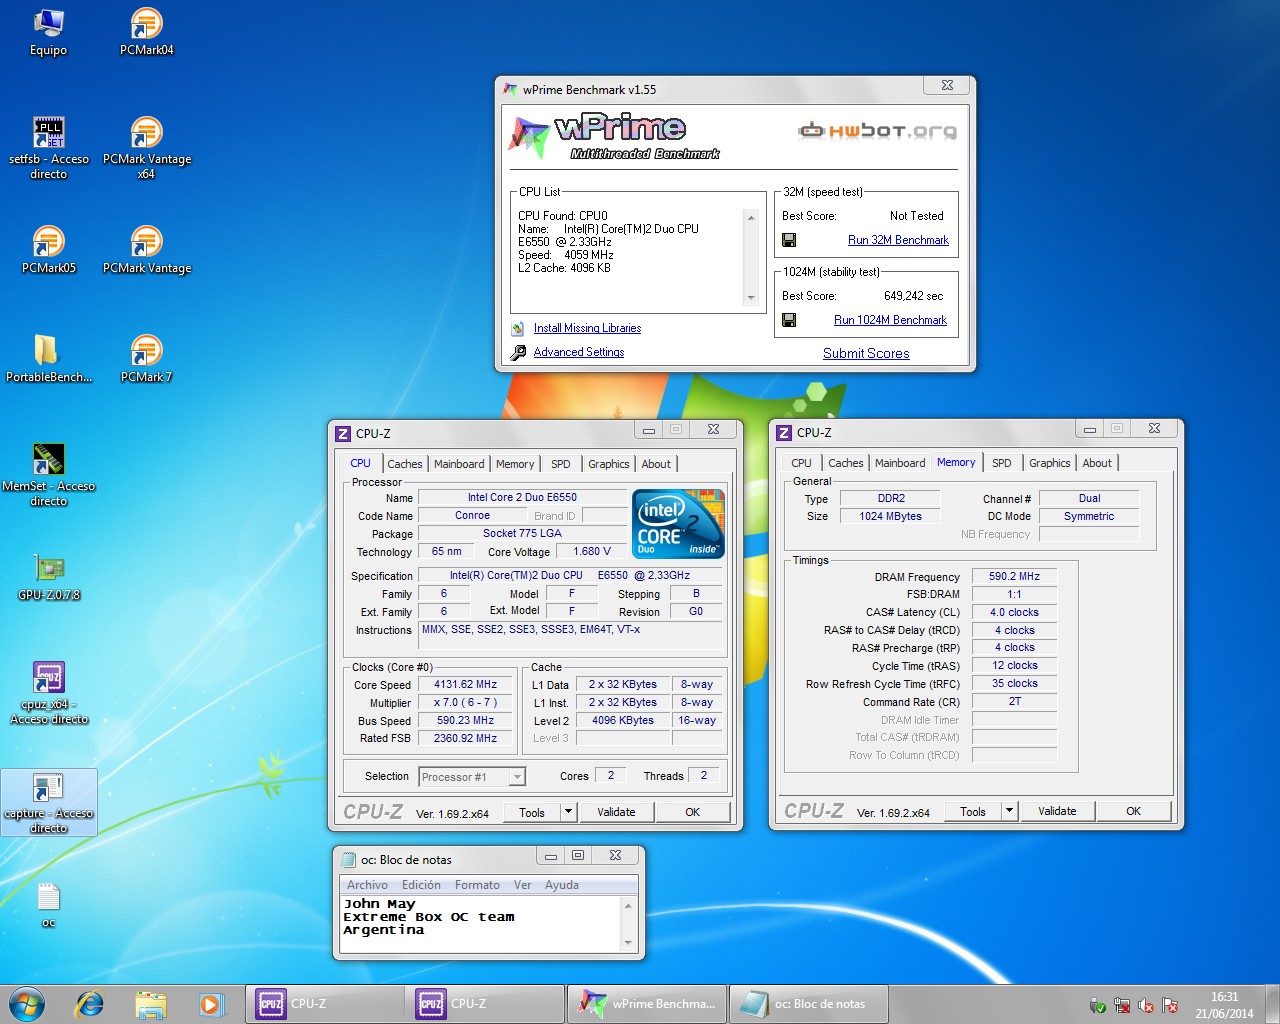The height and width of the screenshot is (1024, 1280).
Task: Click the muted volume icon in the tray
Action: pyautogui.click(x=1146, y=1006)
